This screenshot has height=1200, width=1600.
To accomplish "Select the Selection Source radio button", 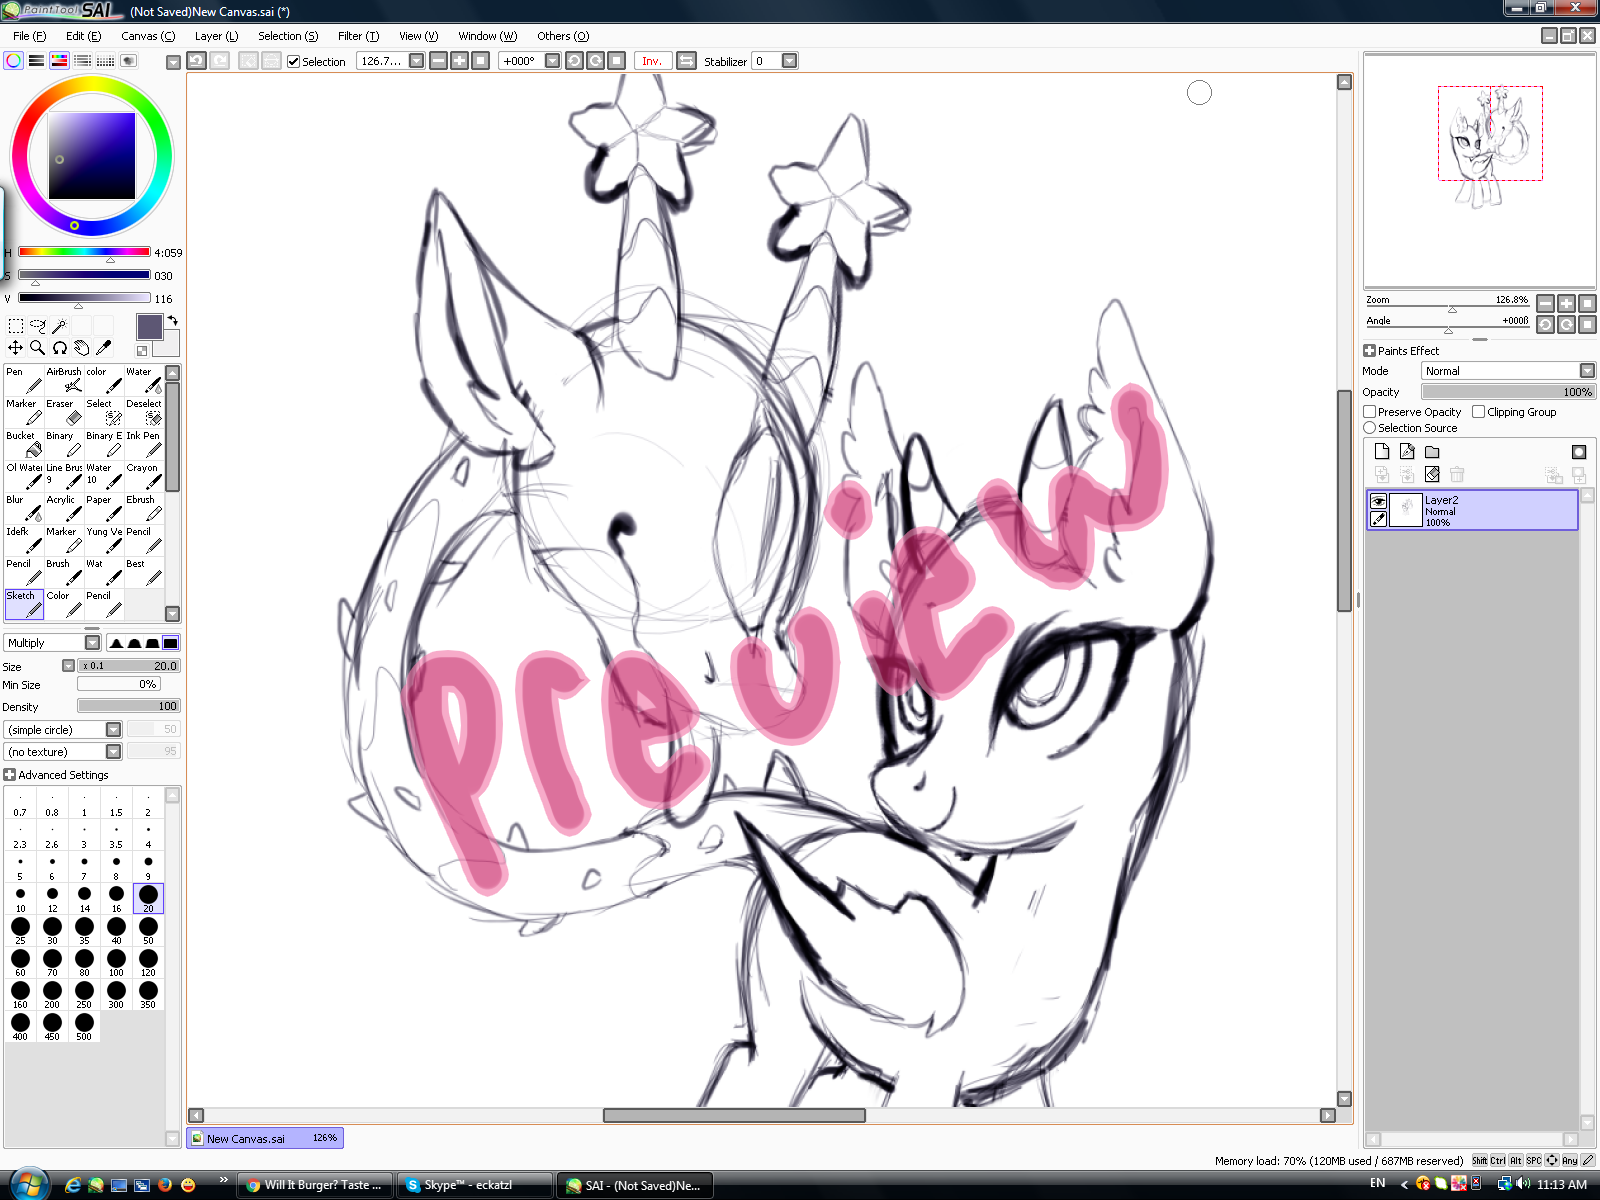I will [x=1370, y=428].
